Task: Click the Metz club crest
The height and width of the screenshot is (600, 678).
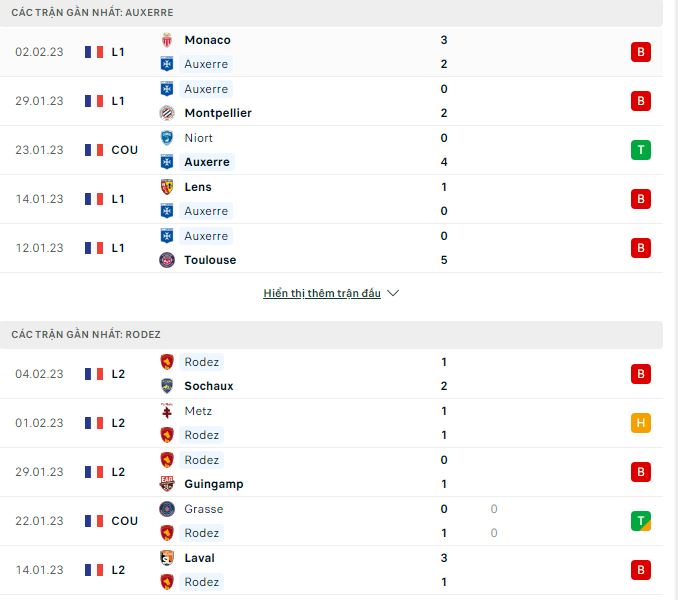Action: click(x=167, y=411)
